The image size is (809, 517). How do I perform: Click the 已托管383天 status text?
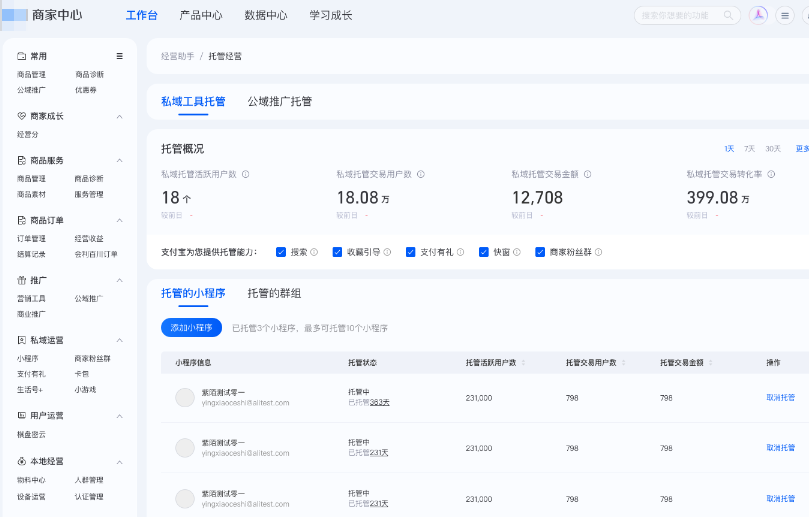pyautogui.click(x=369, y=402)
